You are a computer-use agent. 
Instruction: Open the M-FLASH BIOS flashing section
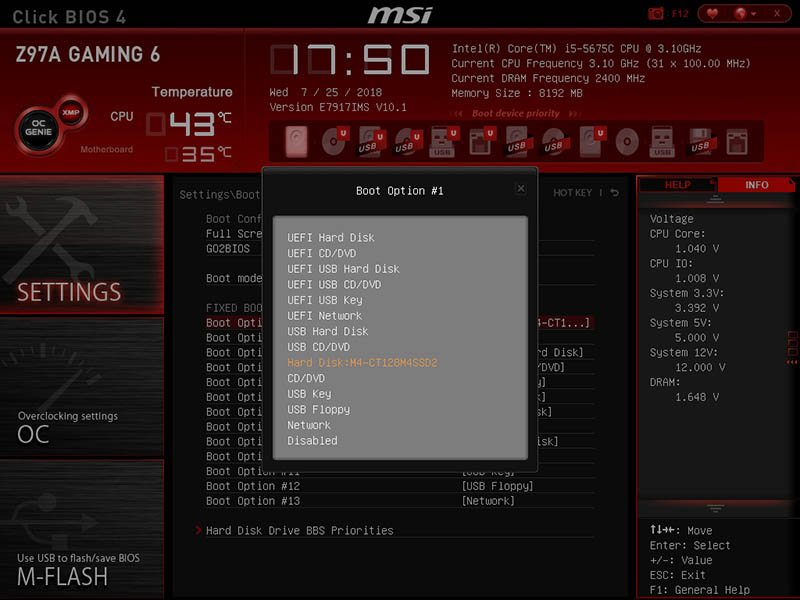tap(82, 530)
